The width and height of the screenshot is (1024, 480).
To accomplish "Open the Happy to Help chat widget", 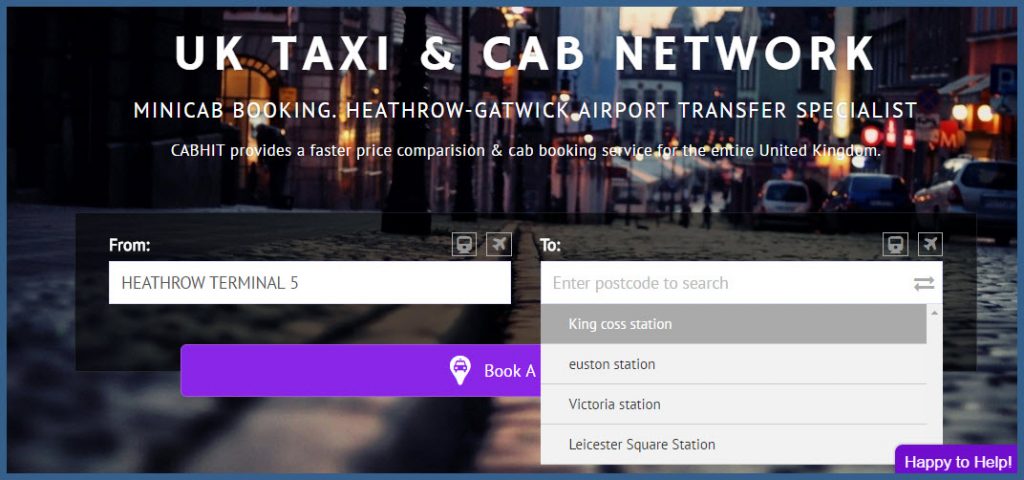I will (957, 462).
